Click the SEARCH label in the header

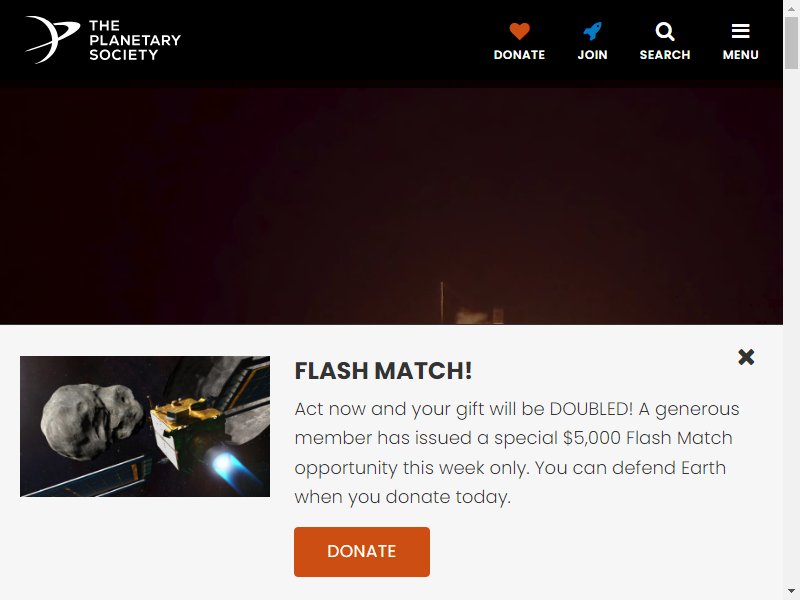point(665,55)
